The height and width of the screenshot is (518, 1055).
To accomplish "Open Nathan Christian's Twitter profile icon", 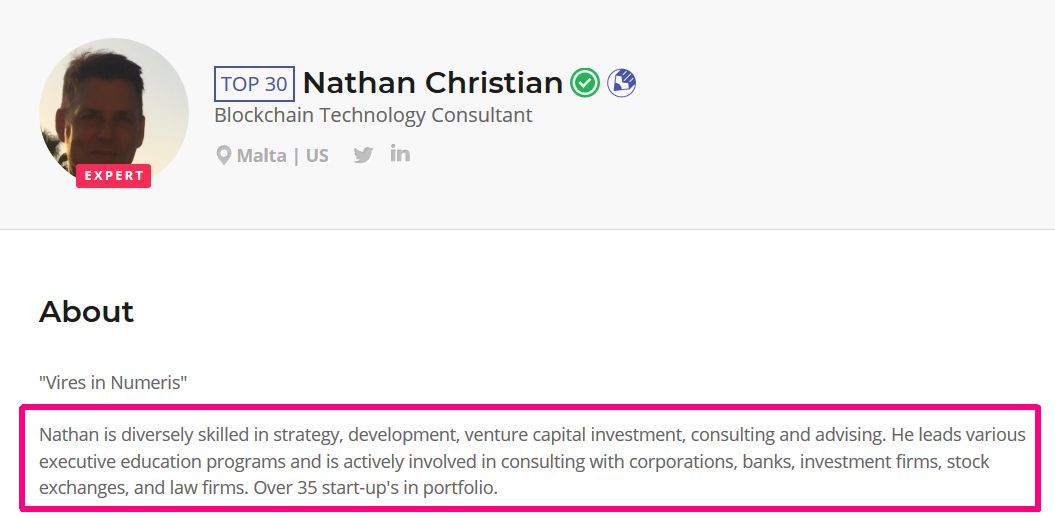I will (363, 155).
